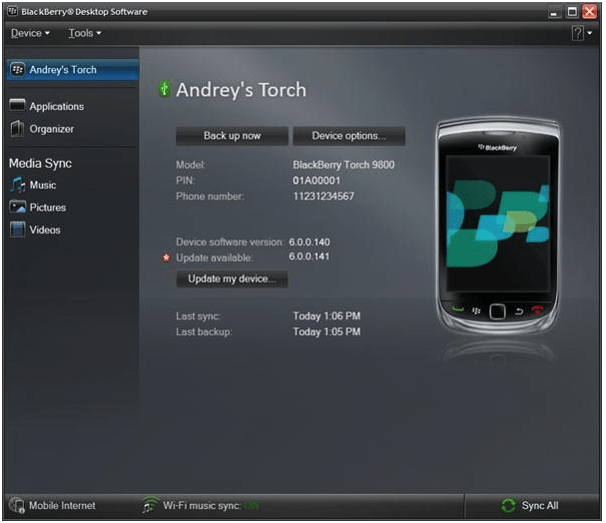Click the Sync All button
The width and height of the screenshot is (606, 523).
tap(532, 506)
